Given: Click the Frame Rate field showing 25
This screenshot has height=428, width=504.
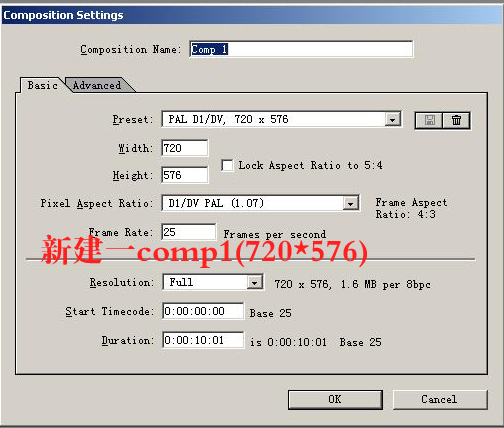Looking at the screenshot, I should (x=189, y=232).
